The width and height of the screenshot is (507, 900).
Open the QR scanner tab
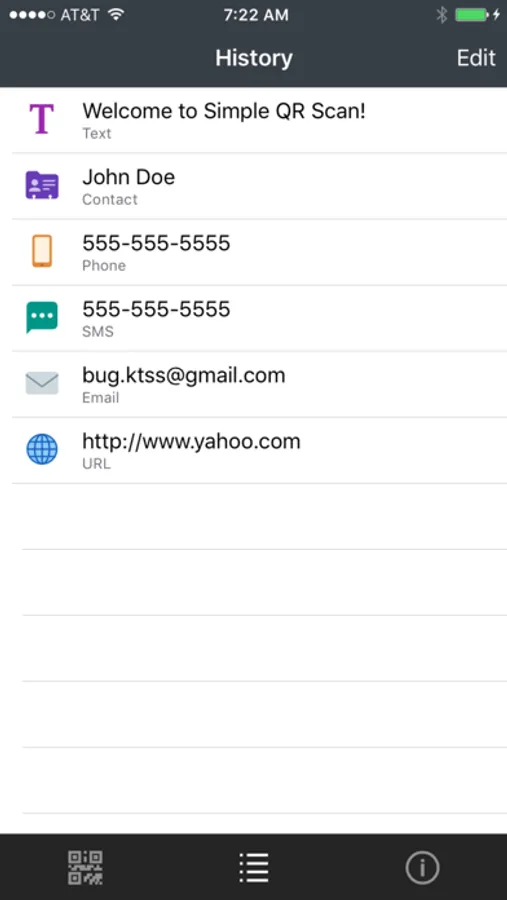click(85, 867)
